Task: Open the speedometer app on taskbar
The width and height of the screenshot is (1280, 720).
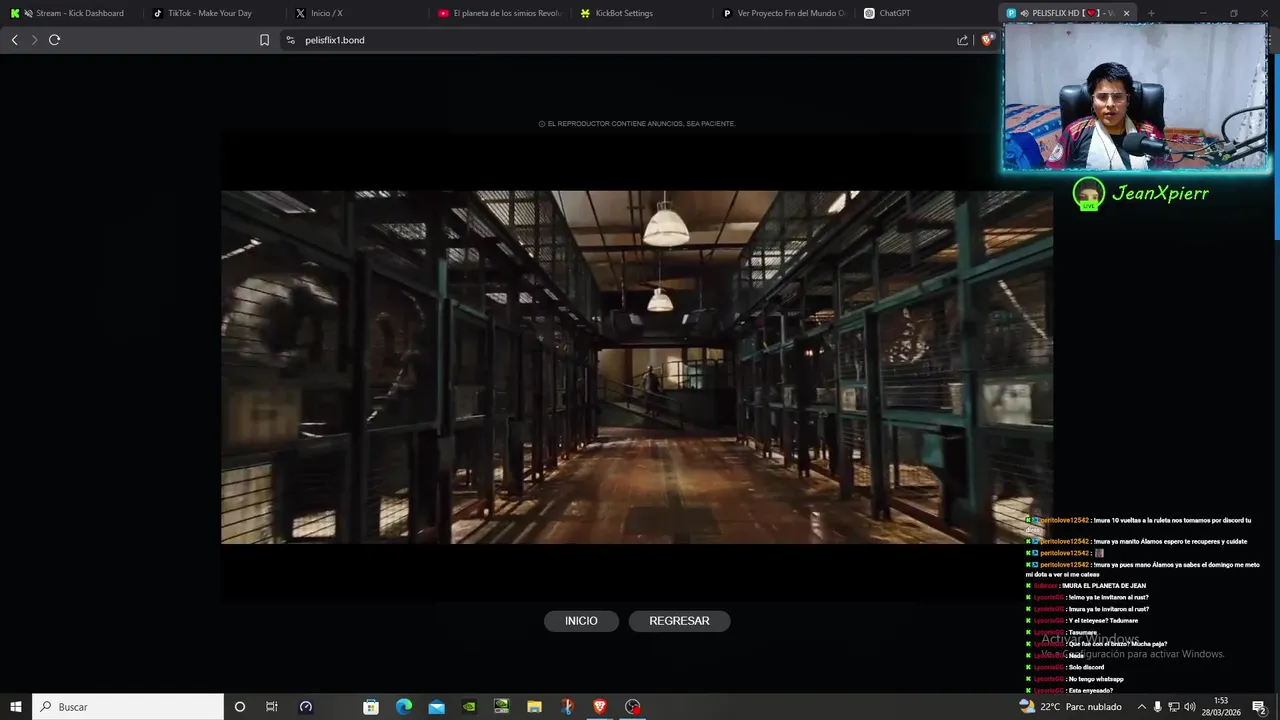Action: coord(306,707)
